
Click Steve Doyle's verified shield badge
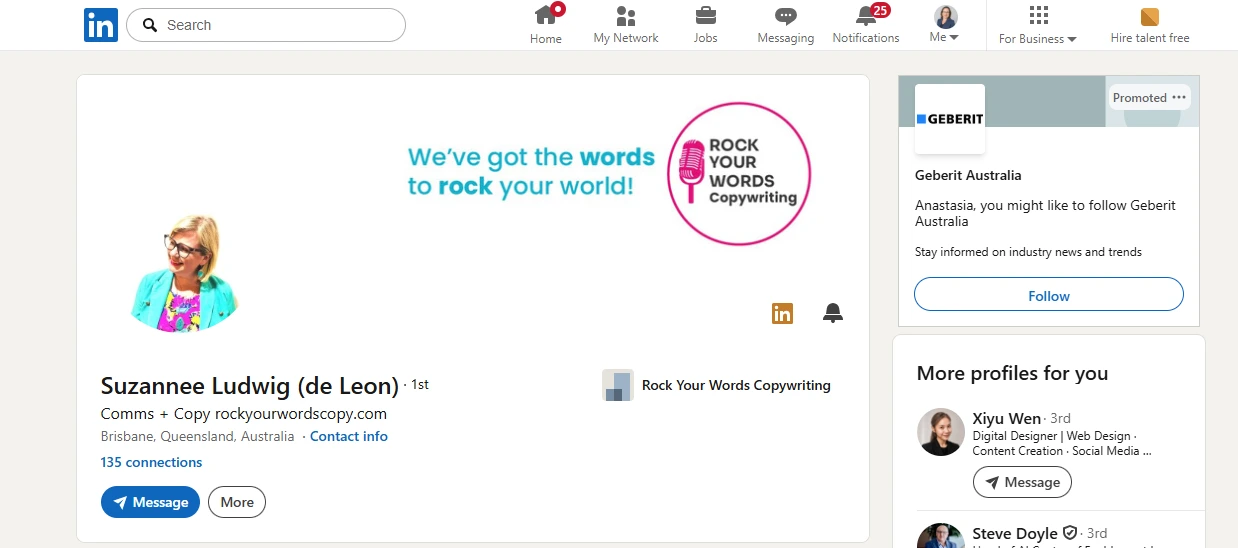(x=1069, y=533)
